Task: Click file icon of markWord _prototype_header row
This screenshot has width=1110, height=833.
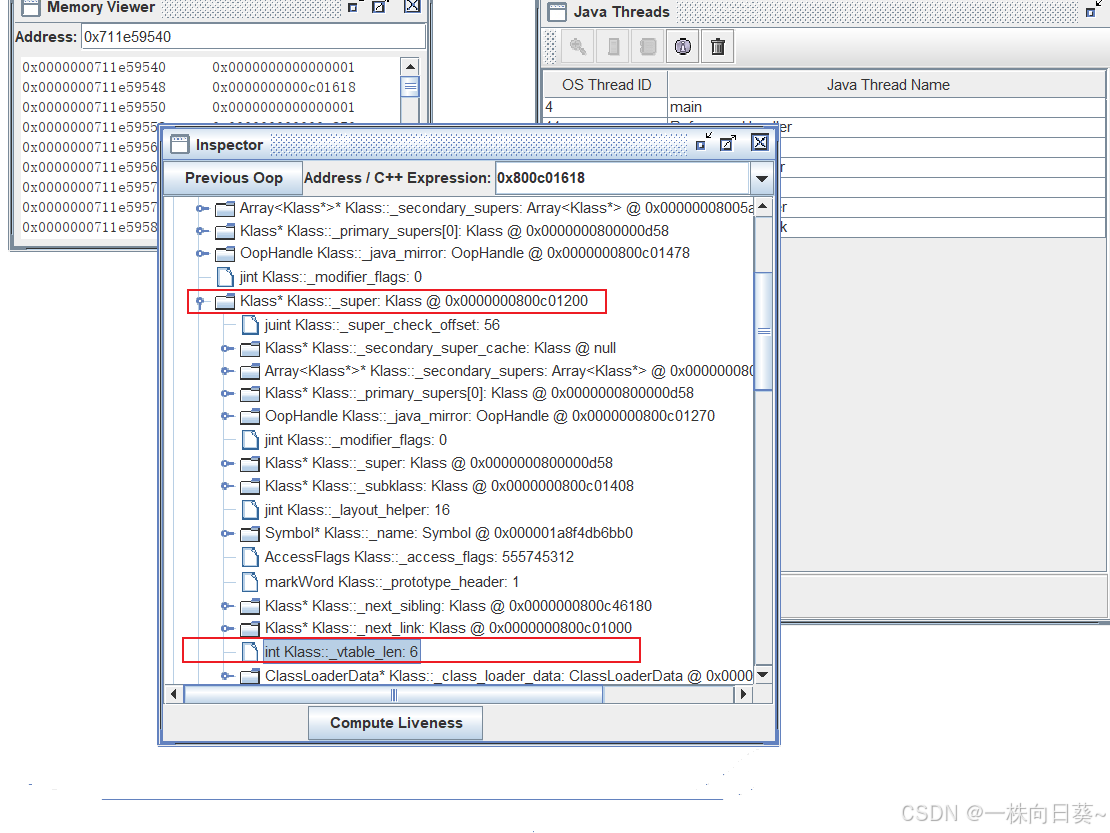Action: [250, 582]
